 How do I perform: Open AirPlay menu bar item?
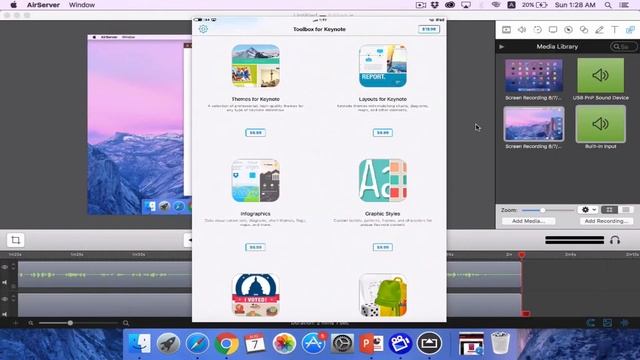(x=465, y=5)
